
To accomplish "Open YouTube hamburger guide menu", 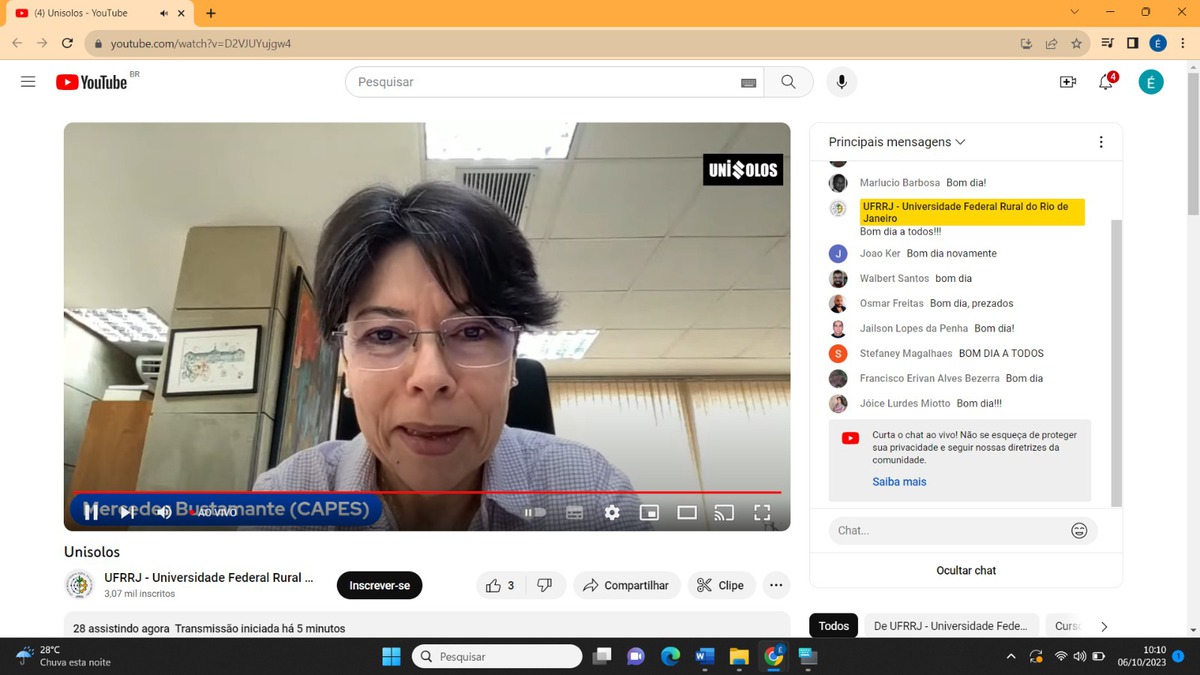I will click(x=28, y=82).
